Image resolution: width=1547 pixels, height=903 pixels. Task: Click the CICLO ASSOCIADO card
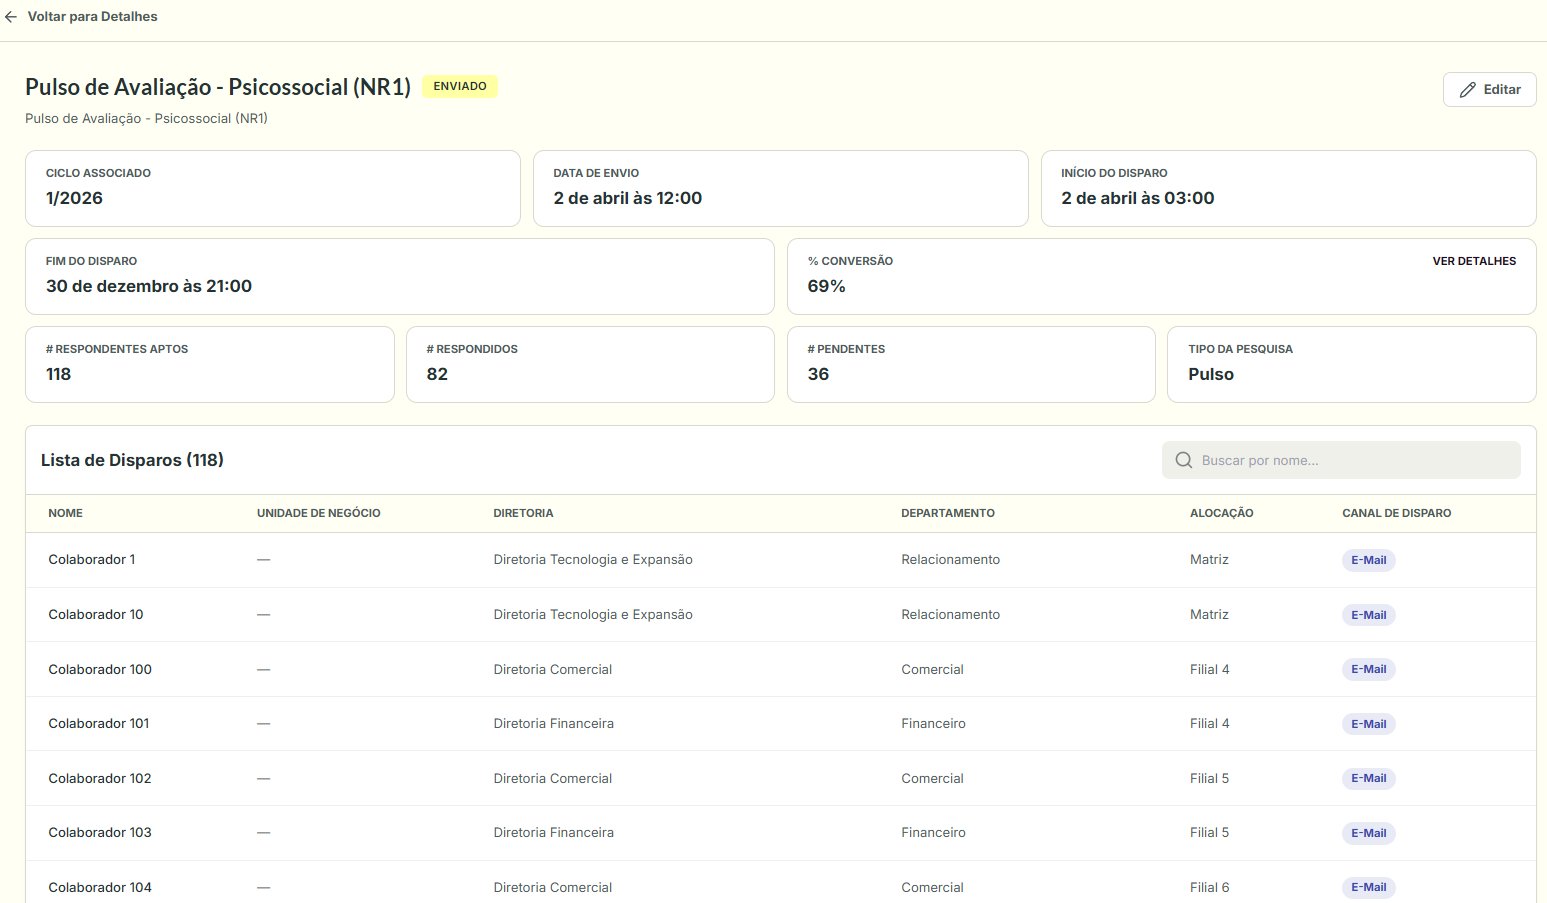(272, 188)
